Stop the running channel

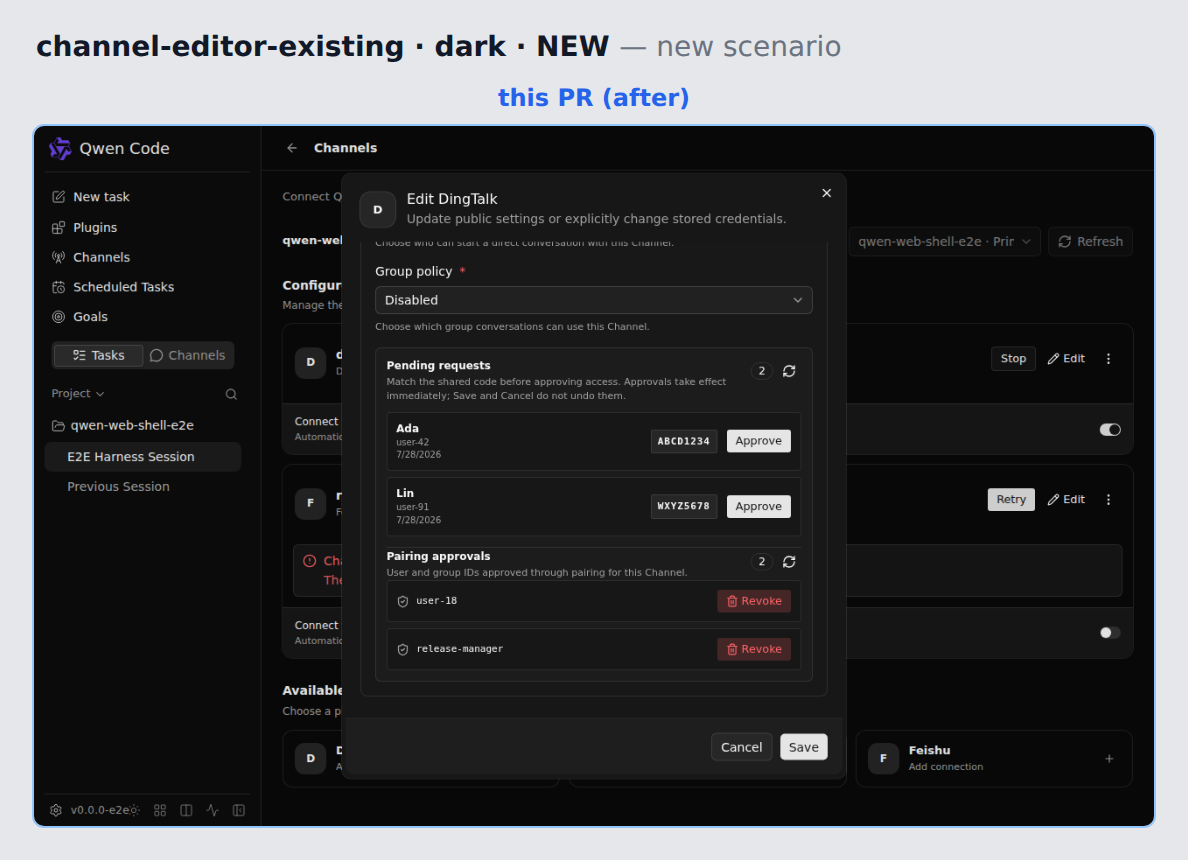click(1013, 358)
